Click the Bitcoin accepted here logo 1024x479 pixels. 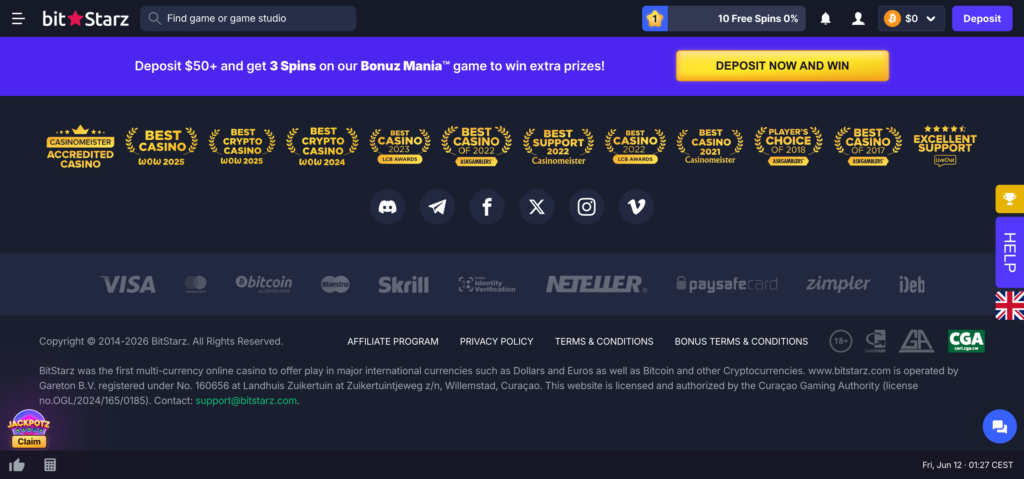[264, 284]
